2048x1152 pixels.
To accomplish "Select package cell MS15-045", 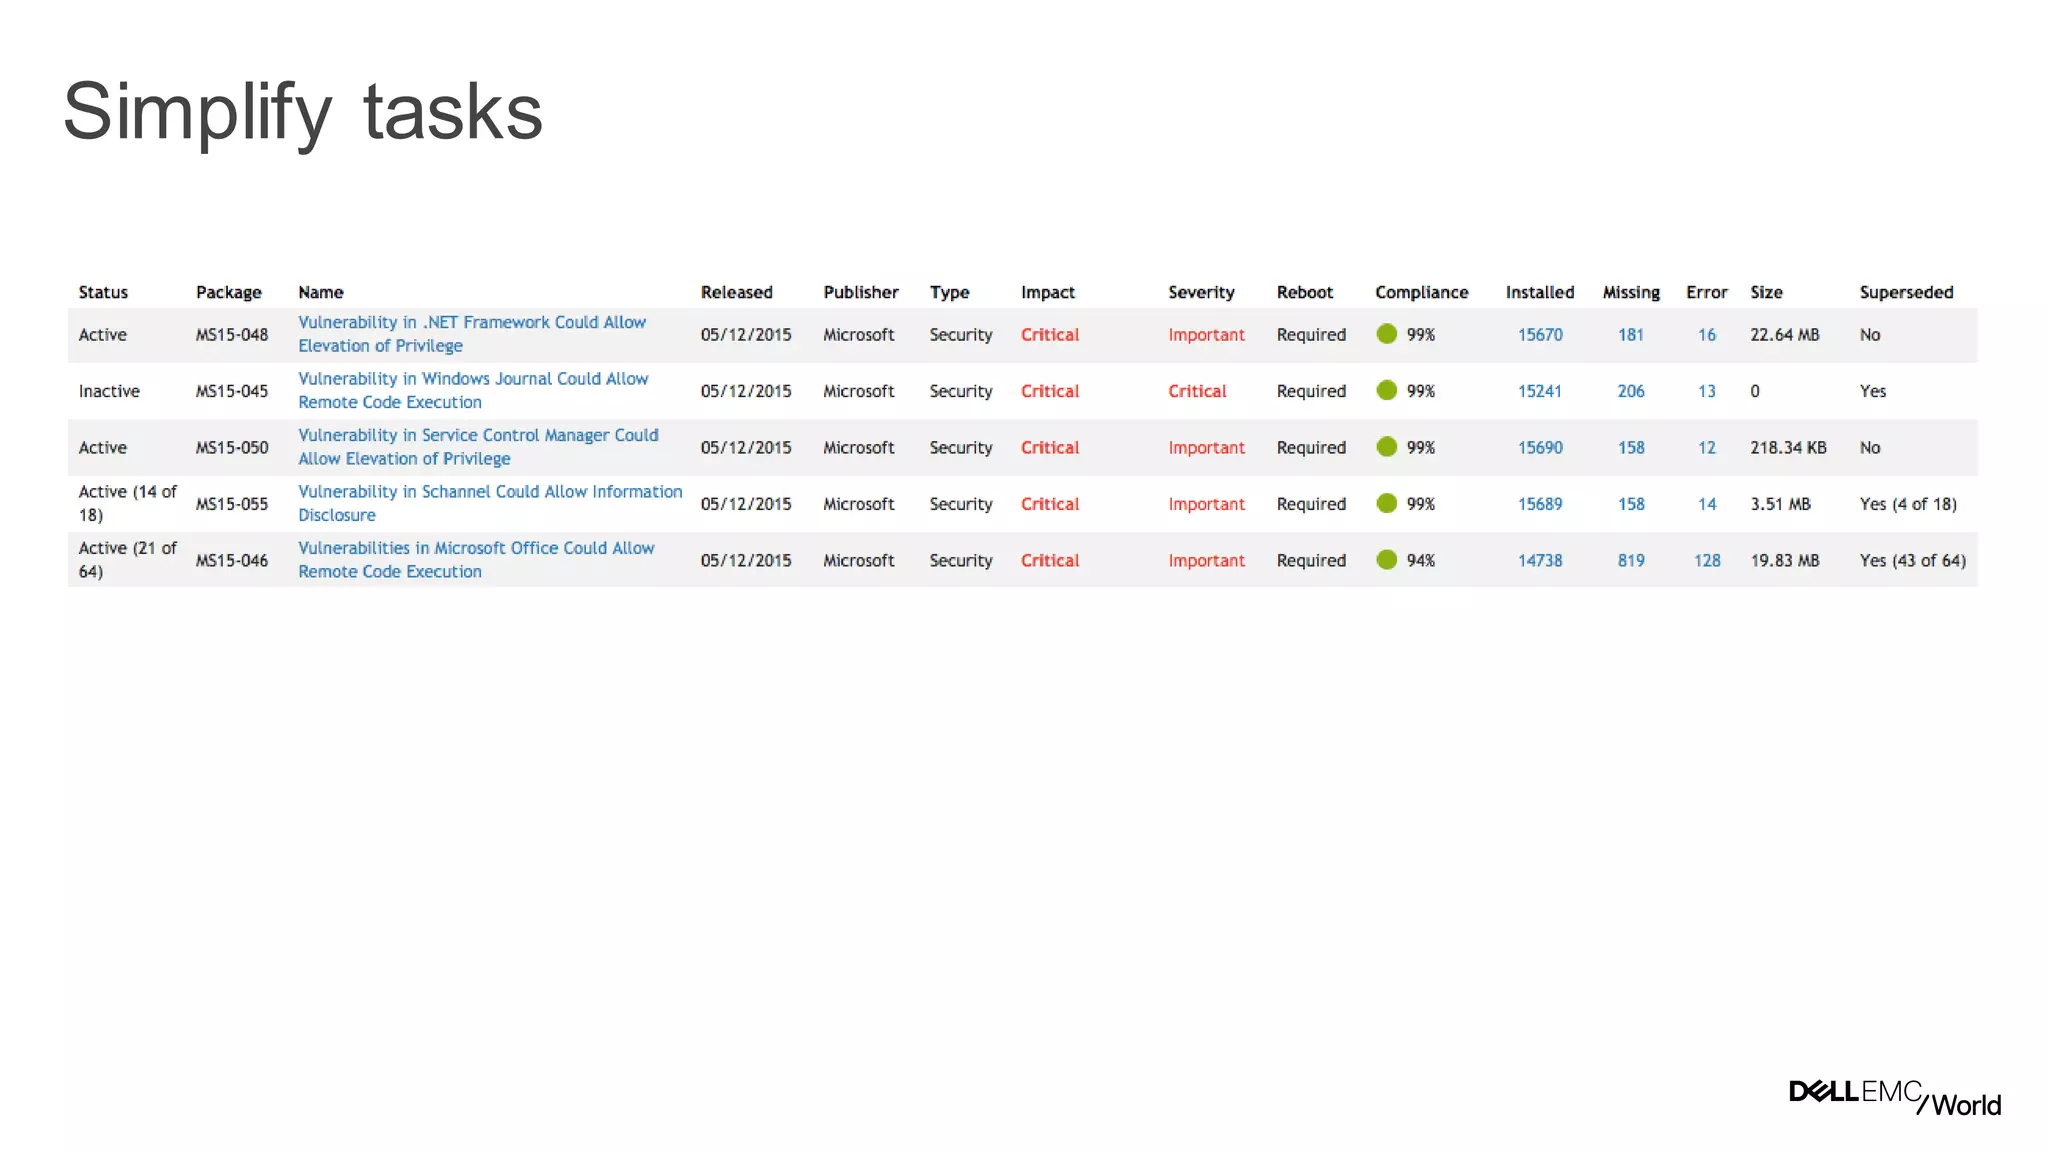I will [x=232, y=391].
